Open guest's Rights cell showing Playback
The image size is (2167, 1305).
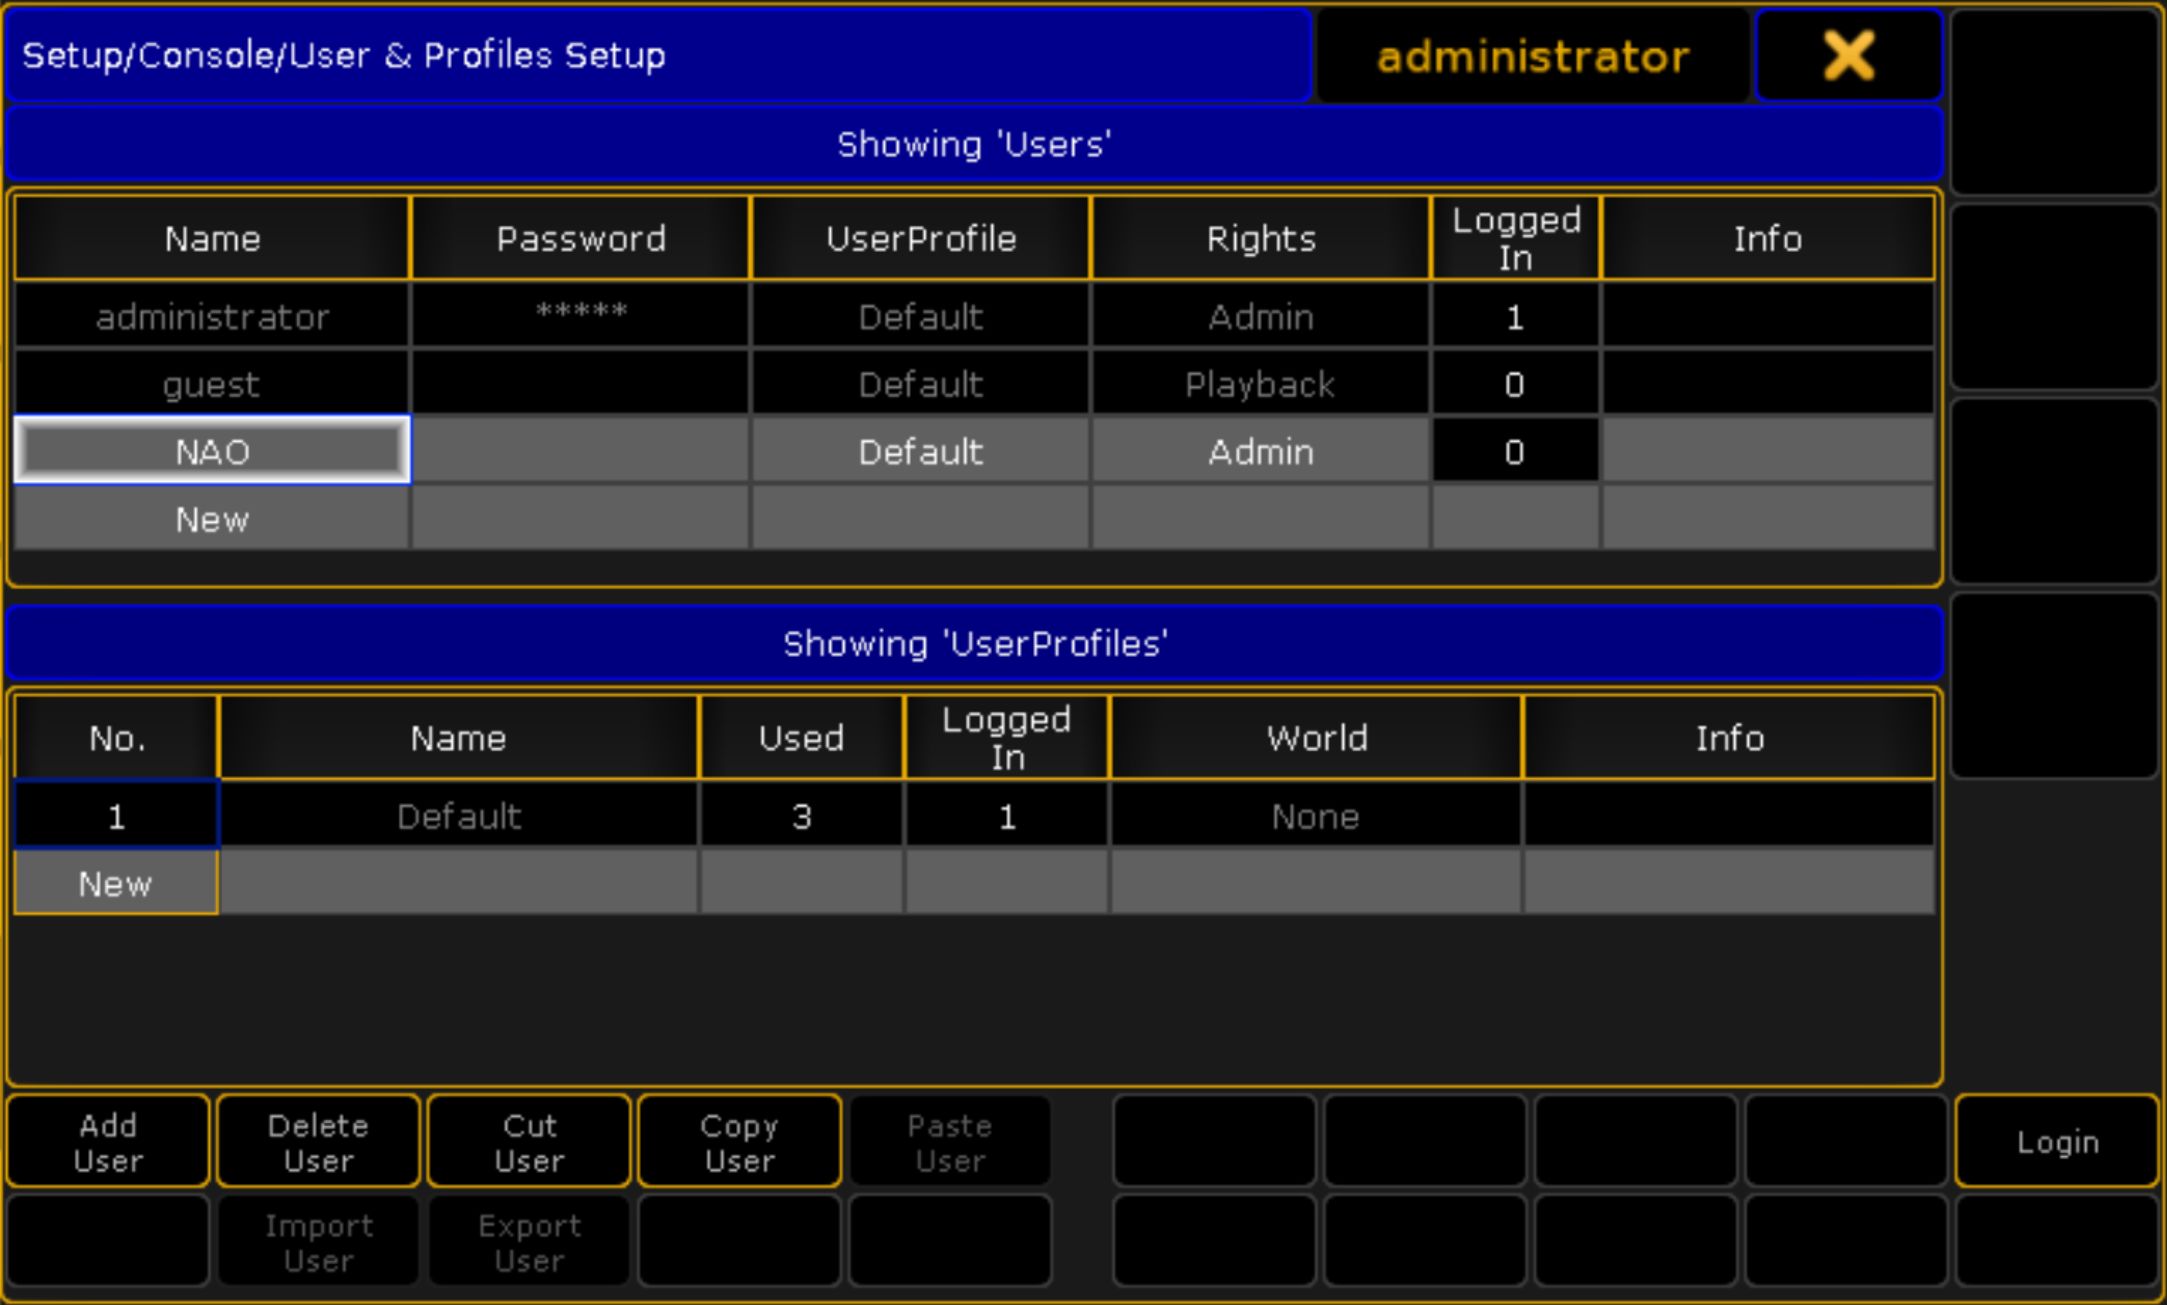click(1260, 385)
